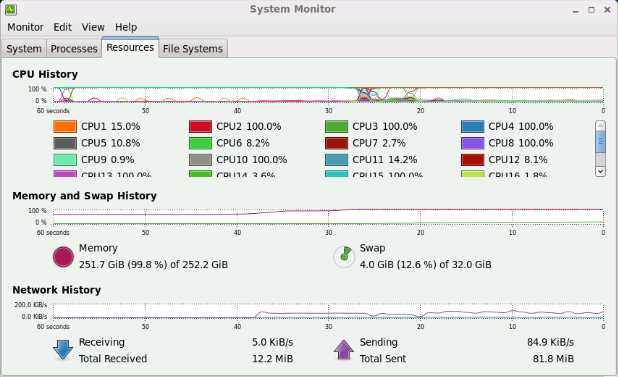Click the CPU9 mint green color swatch
This screenshot has height=377, width=618.
(x=65, y=160)
